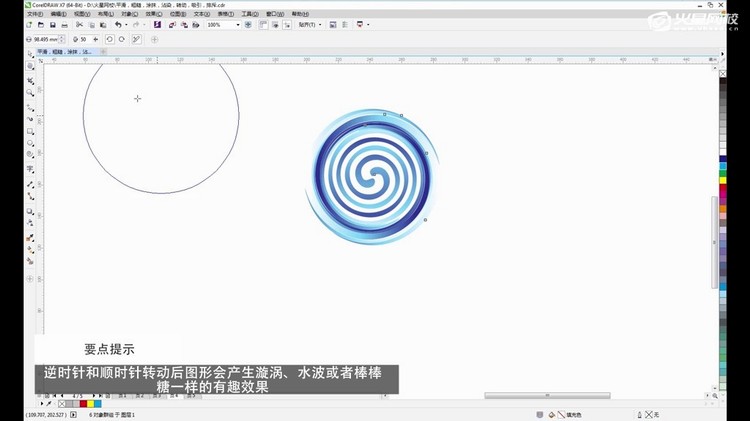Select the Crop tool in toolbox
This screenshot has height=421, width=750.
pos(30,81)
